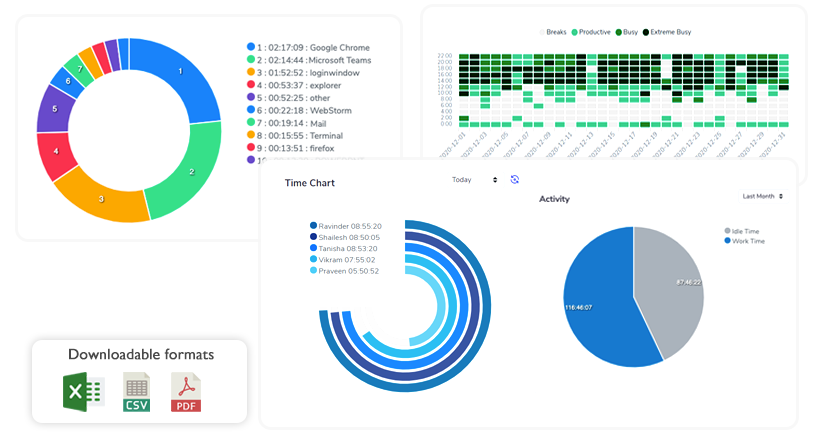Click the PDF file format icon

(x=186, y=392)
